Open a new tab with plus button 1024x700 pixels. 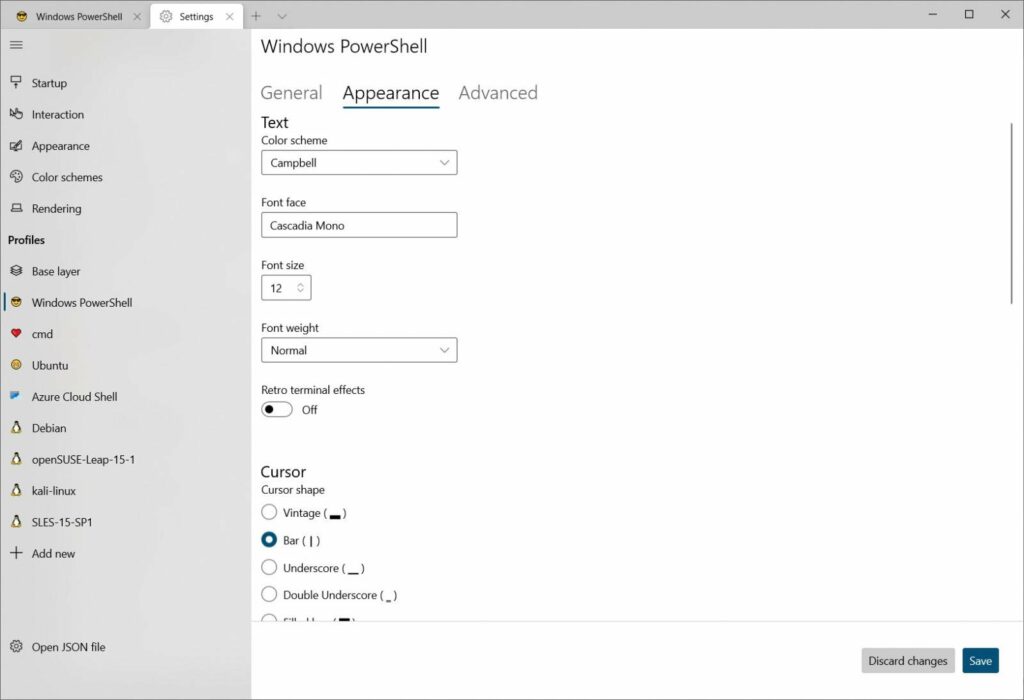(256, 16)
